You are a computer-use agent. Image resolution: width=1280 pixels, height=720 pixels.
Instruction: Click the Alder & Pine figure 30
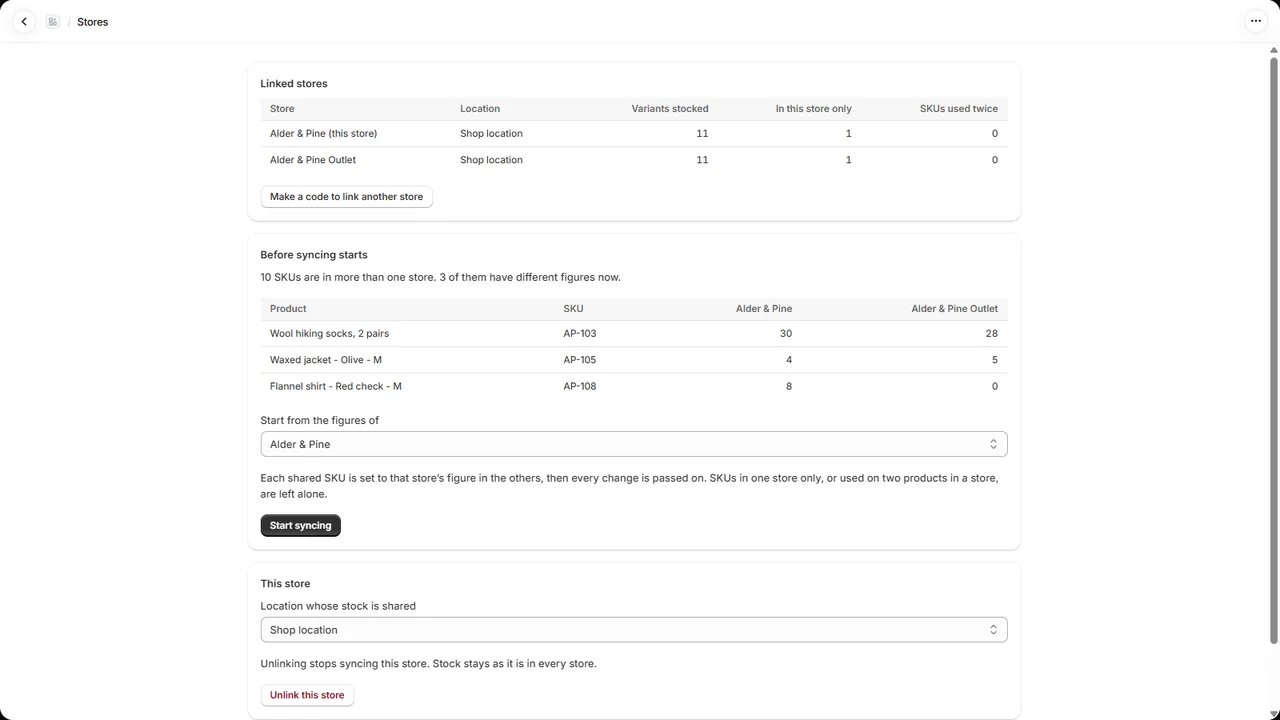pyautogui.click(x=786, y=334)
